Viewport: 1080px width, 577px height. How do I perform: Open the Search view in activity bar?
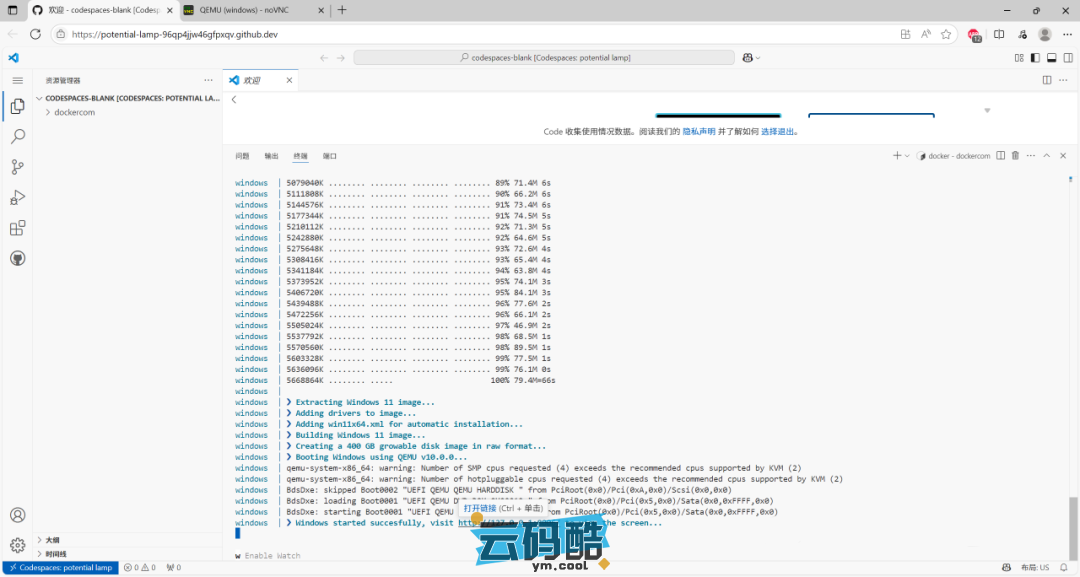tap(17, 136)
